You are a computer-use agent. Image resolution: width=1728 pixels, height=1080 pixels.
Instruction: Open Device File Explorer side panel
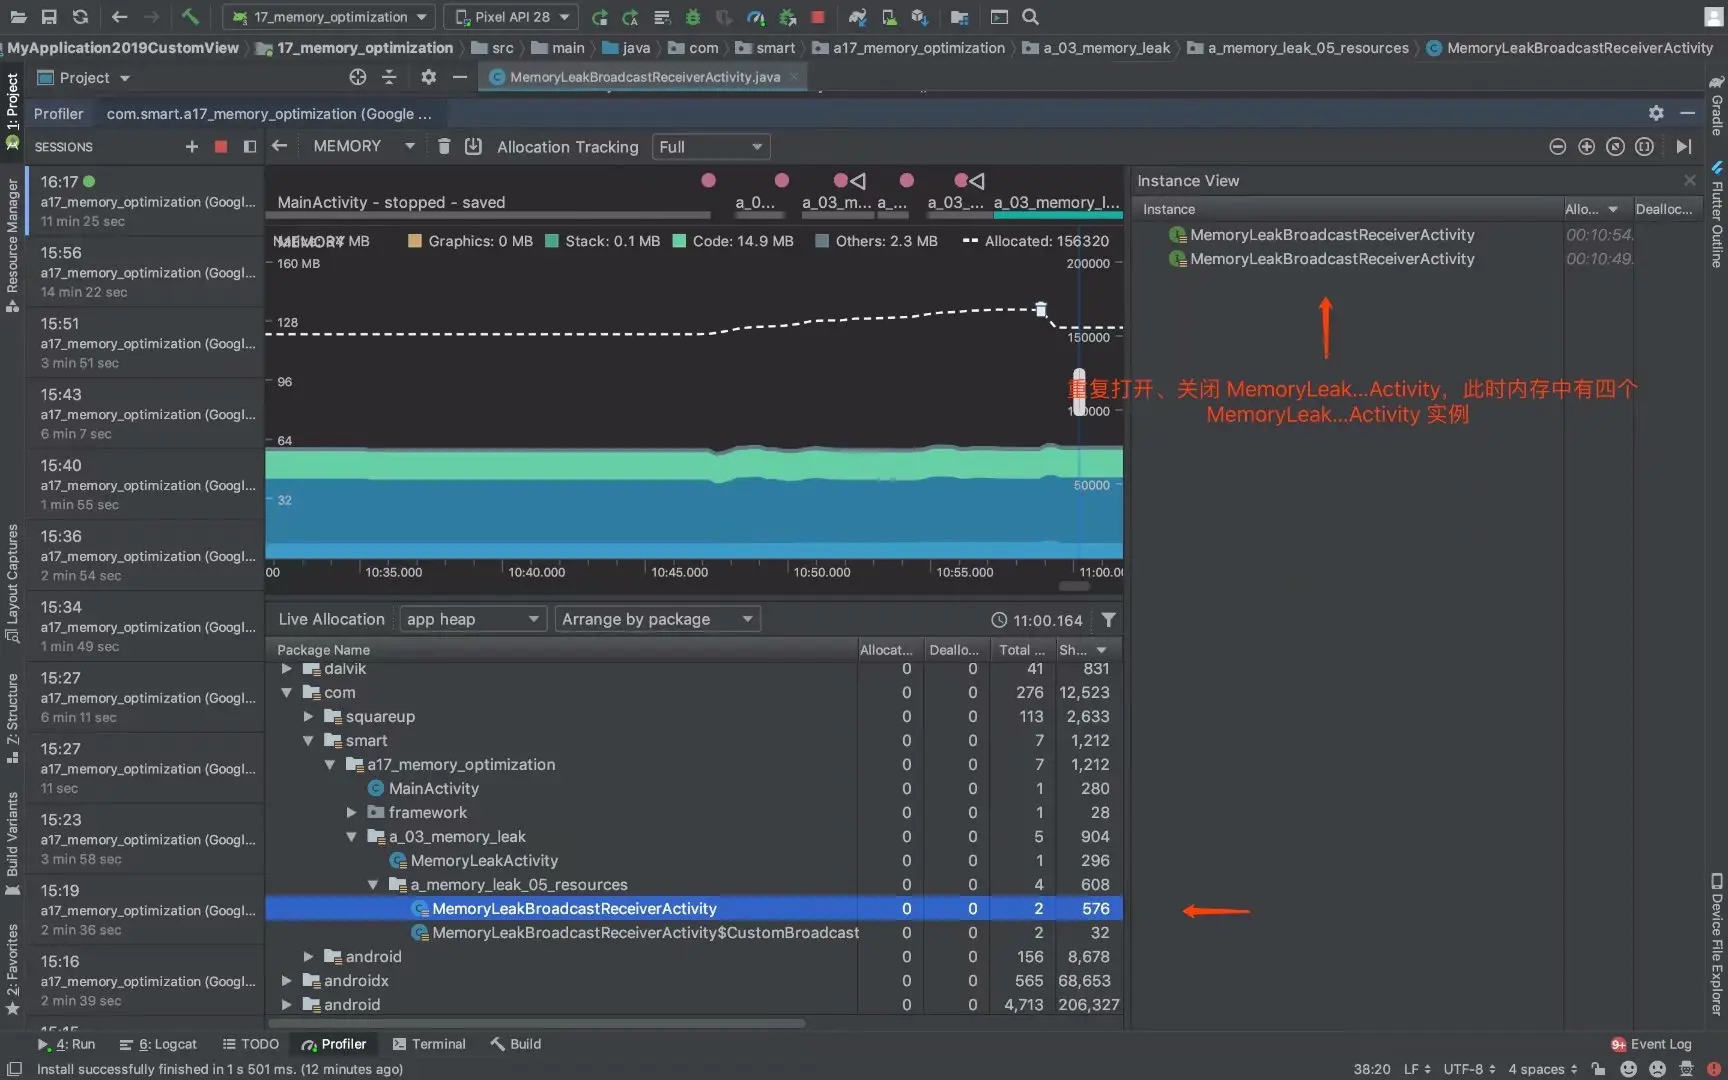(x=1716, y=945)
